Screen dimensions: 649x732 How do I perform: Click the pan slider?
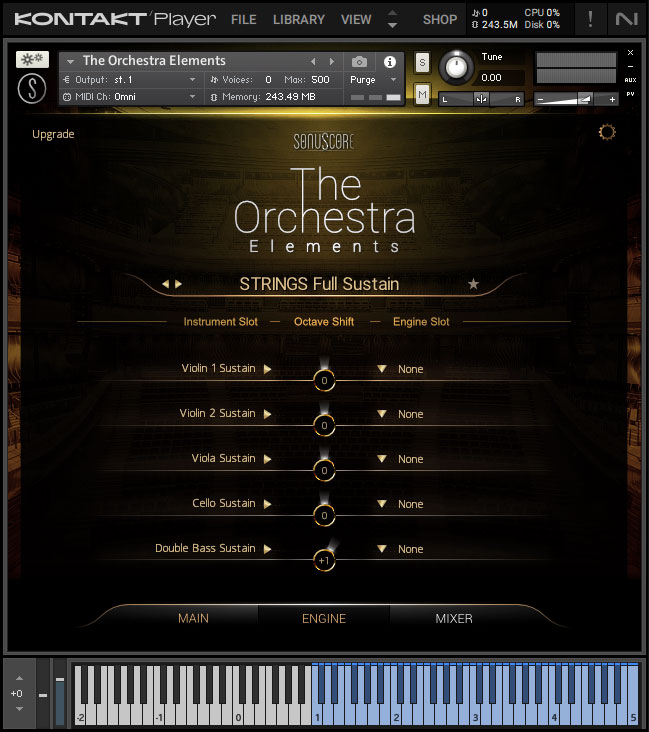pyautogui.click(x=481, y=99)
